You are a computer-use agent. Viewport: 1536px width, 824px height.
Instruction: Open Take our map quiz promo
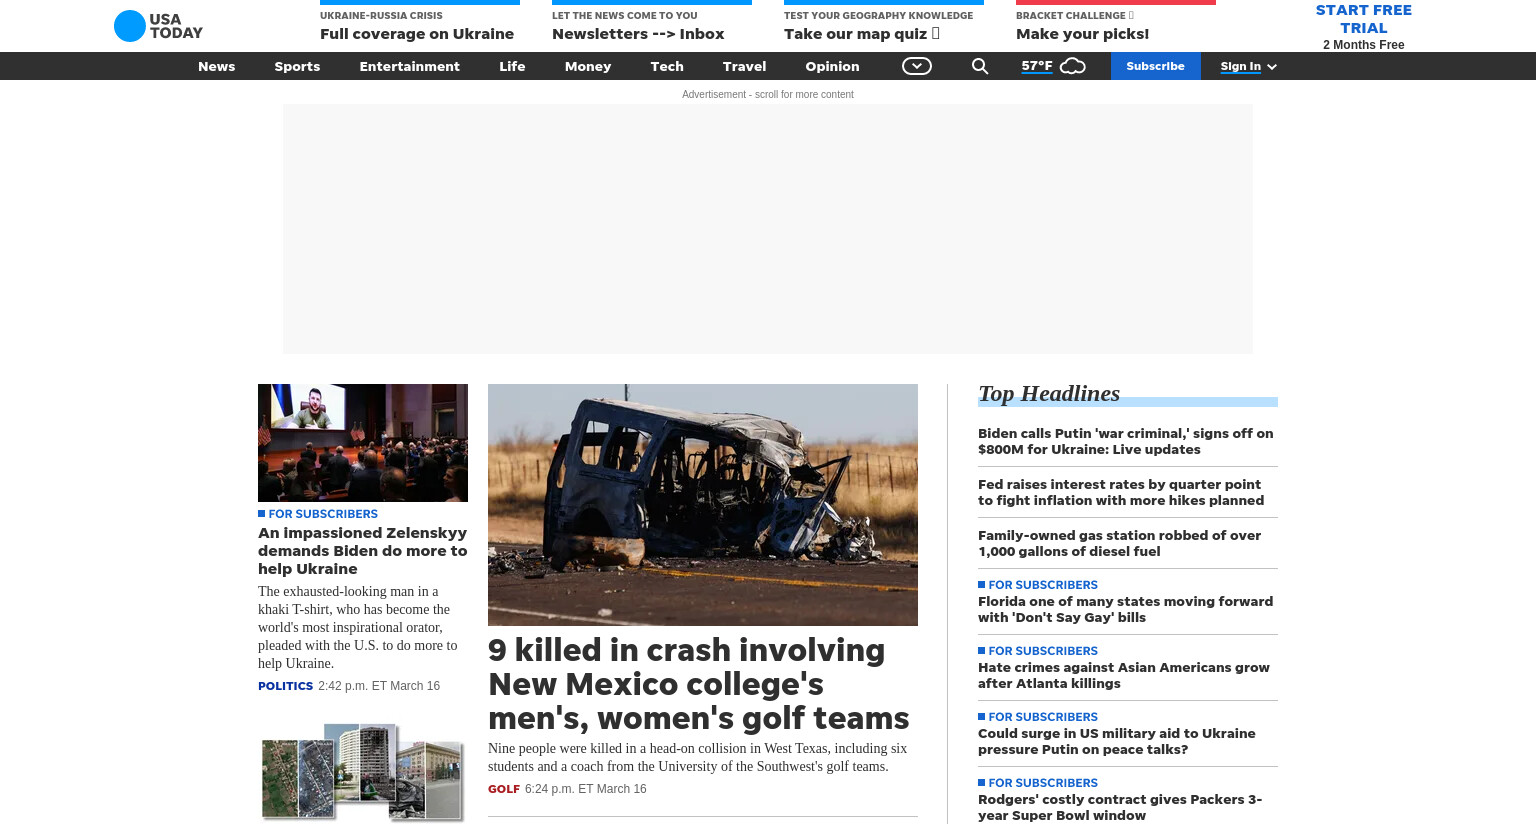tap(862, 33)
